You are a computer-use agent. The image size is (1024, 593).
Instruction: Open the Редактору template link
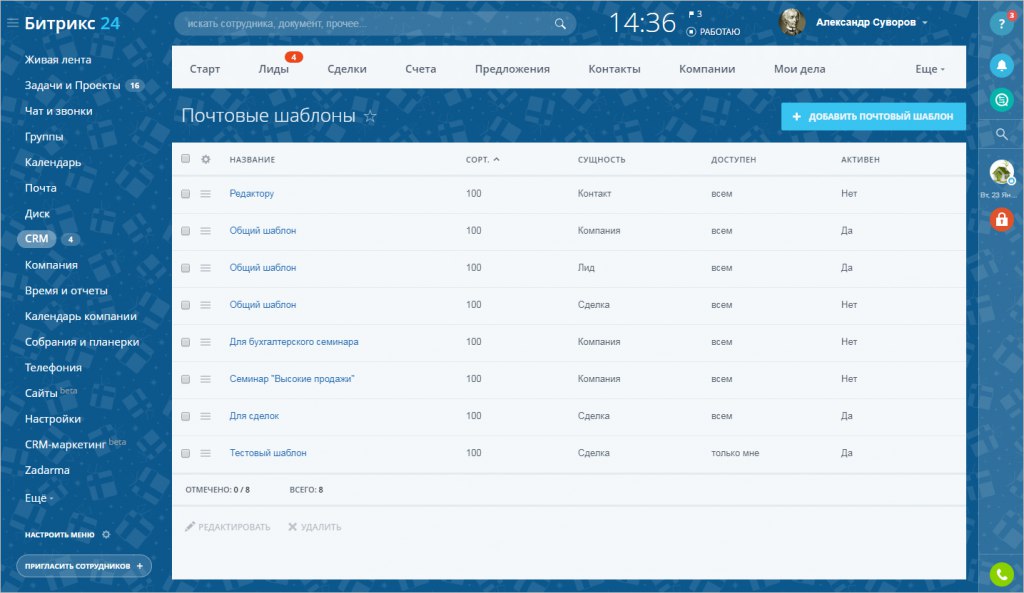251,193
